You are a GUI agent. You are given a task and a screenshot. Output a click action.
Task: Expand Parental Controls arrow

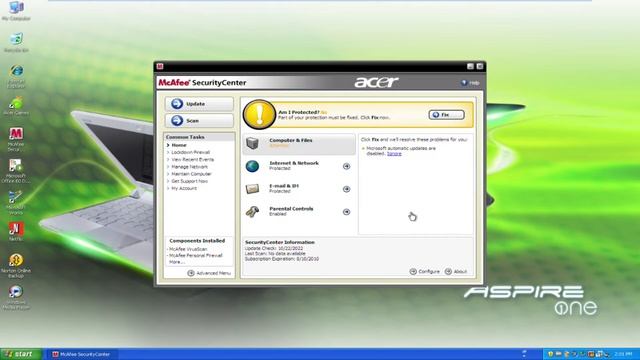(347, 212)
